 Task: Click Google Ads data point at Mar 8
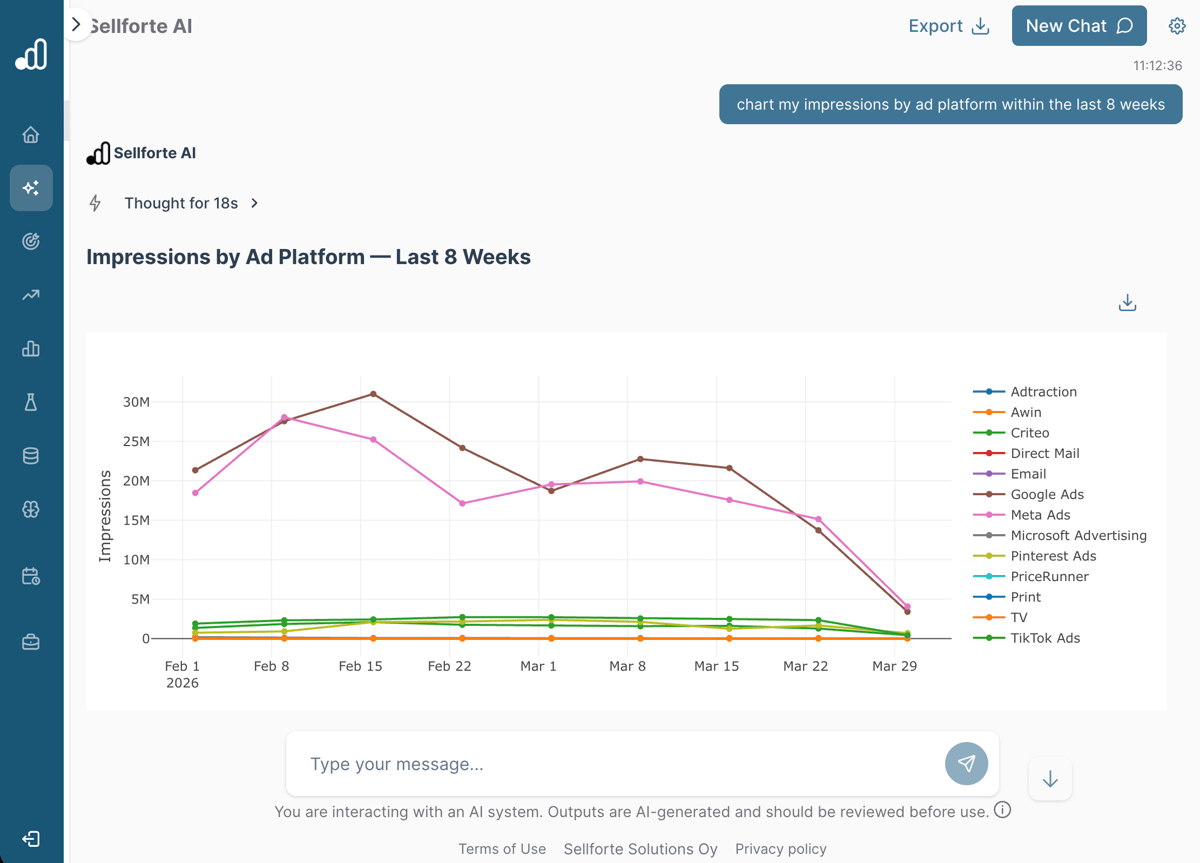[641, 459]
